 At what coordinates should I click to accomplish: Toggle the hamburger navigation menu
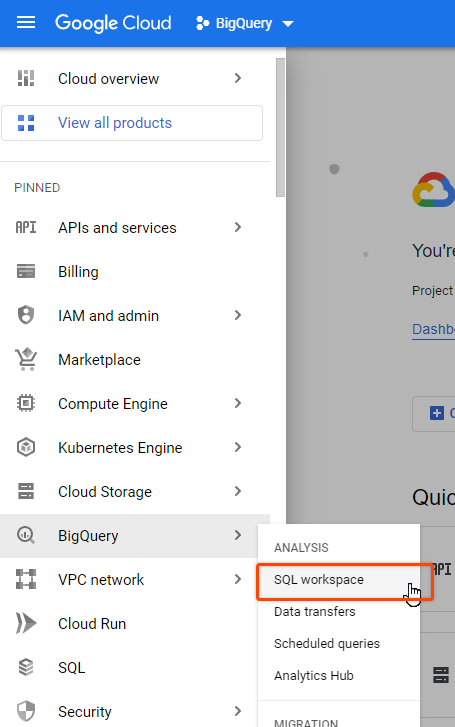click(x=26, y=22)
